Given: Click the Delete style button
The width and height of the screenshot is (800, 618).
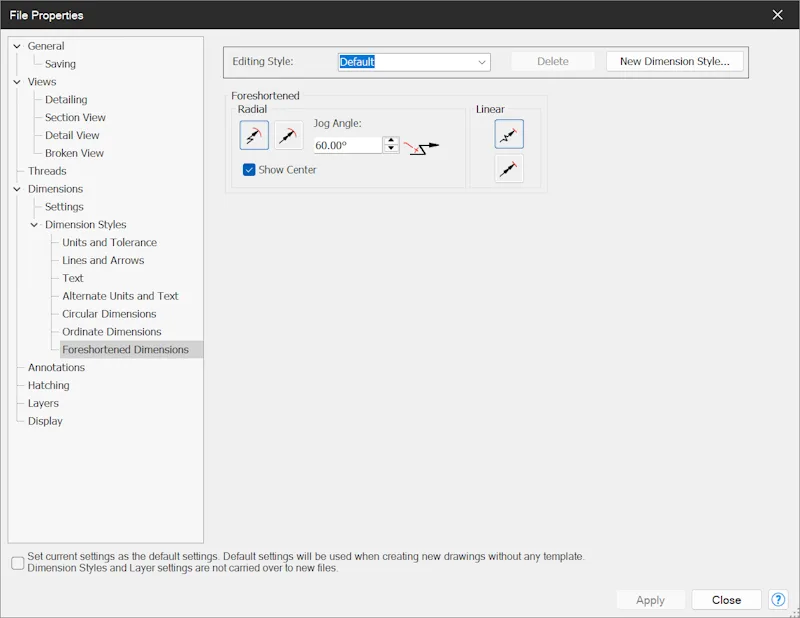Looking at the screenshot, I should click(553, 61).
